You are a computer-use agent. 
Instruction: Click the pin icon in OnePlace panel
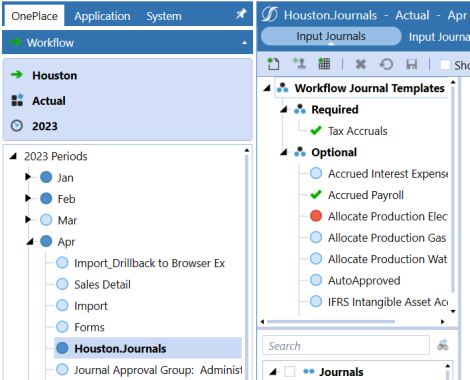tap(241, 14)
